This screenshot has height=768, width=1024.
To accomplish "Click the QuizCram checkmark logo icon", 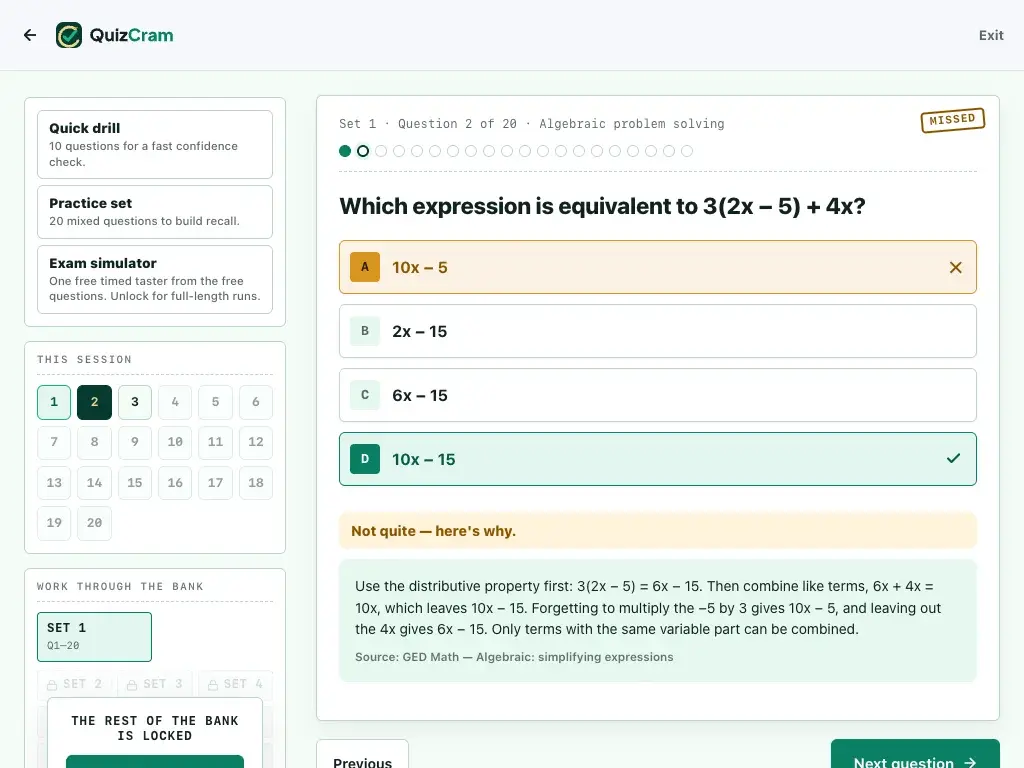I will [69, 35].
